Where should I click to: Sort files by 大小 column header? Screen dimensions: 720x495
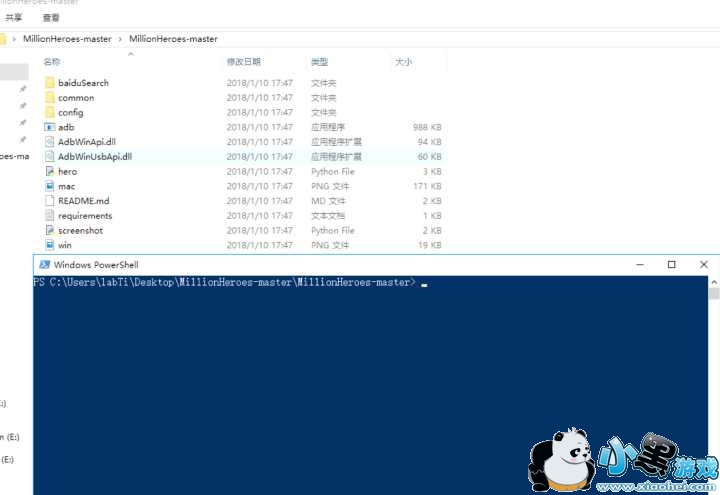[404, 62]
